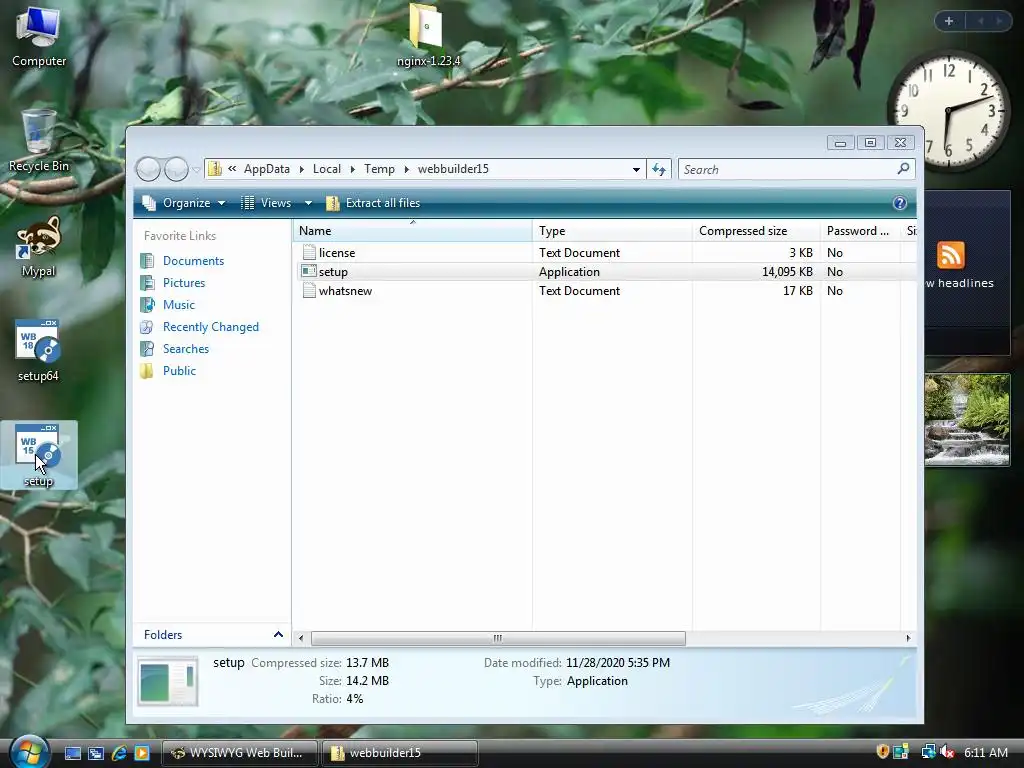The image size is (1024, 768).
Task: Sort by the Type column header
Action: (x=612, y=231)
